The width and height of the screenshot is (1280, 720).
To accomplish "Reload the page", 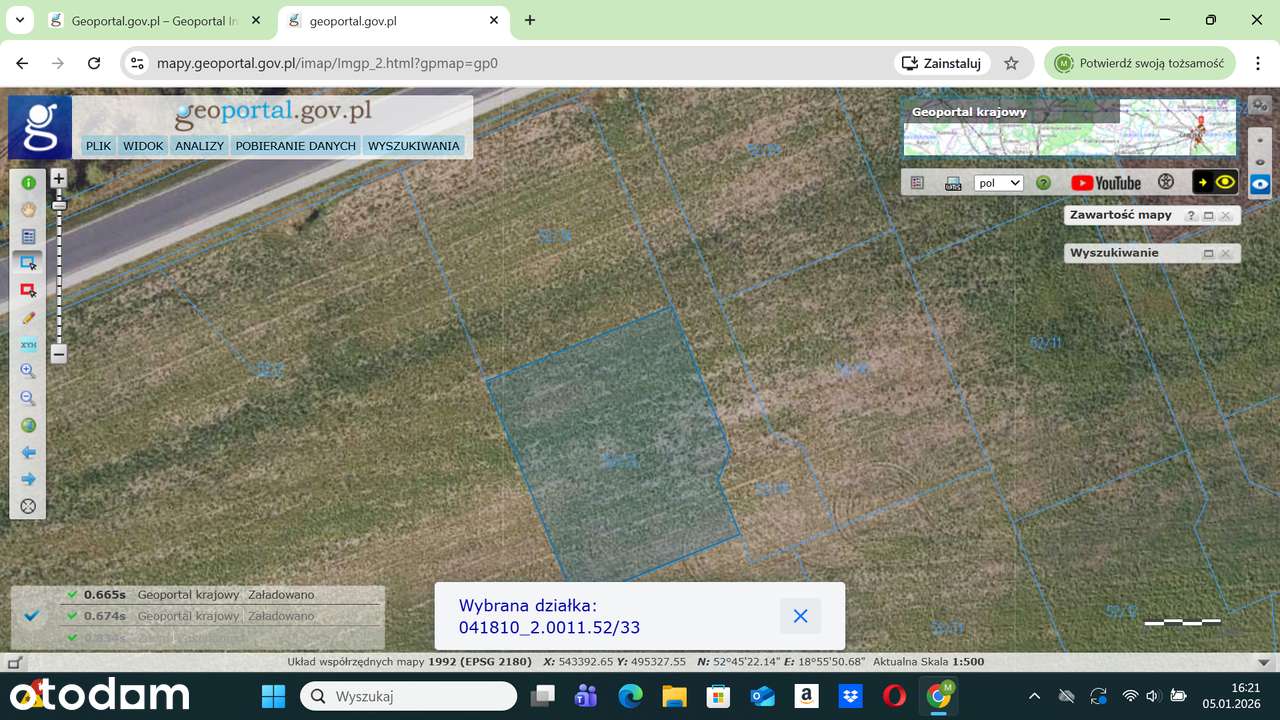I will tap(94, 63).
